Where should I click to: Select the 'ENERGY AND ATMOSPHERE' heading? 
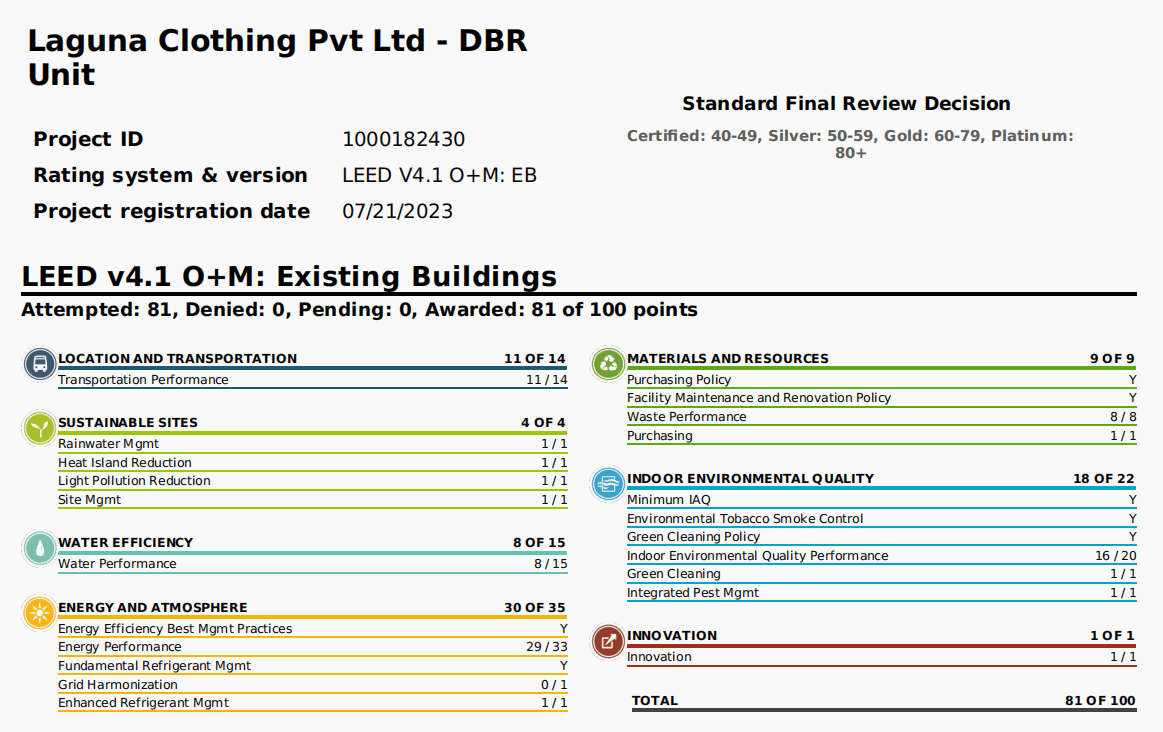(x=153, y=608)
